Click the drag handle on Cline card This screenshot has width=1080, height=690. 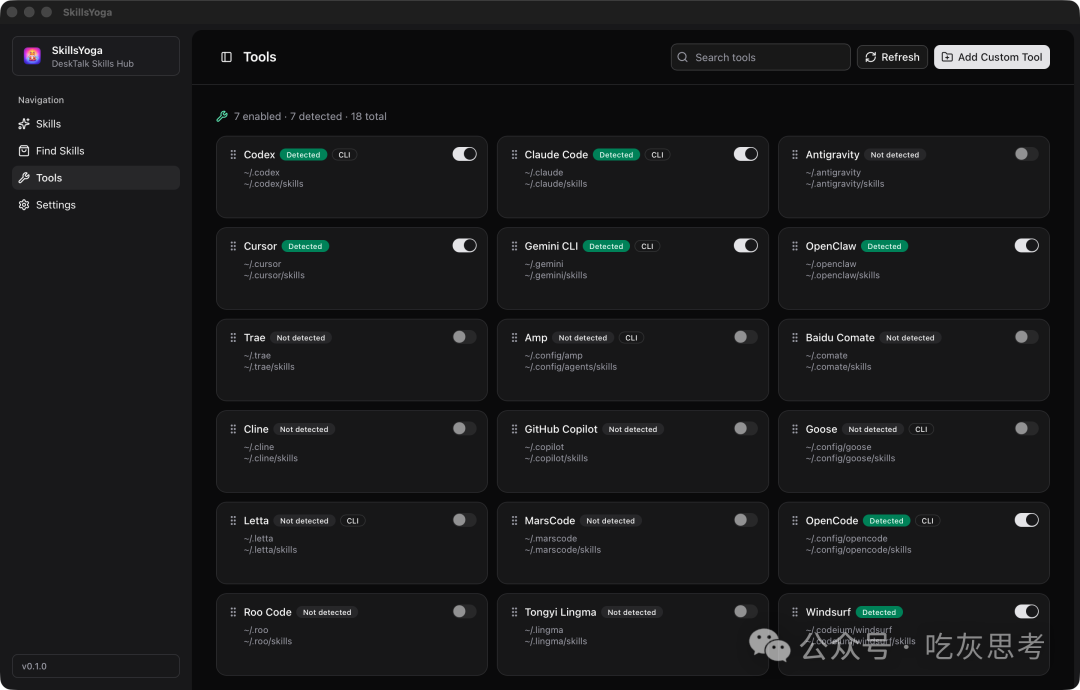(233, 429)
